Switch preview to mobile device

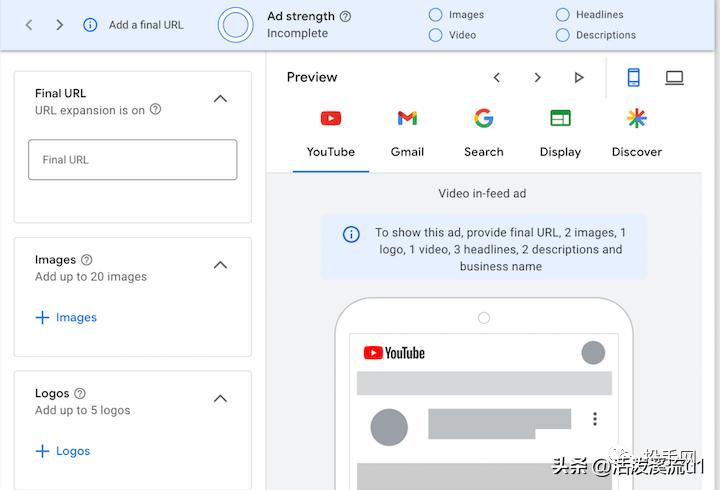[634, 77]
